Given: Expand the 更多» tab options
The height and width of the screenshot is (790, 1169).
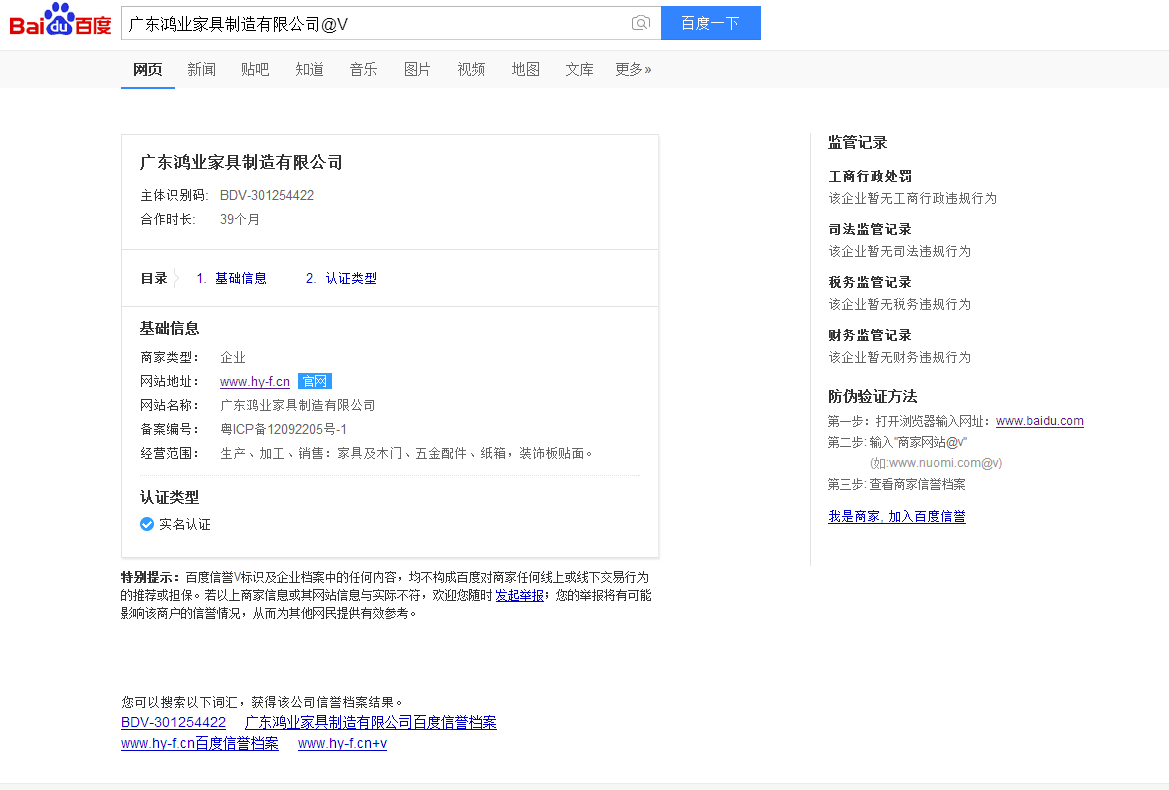Looking at the screenshot, I should (632, 69).
